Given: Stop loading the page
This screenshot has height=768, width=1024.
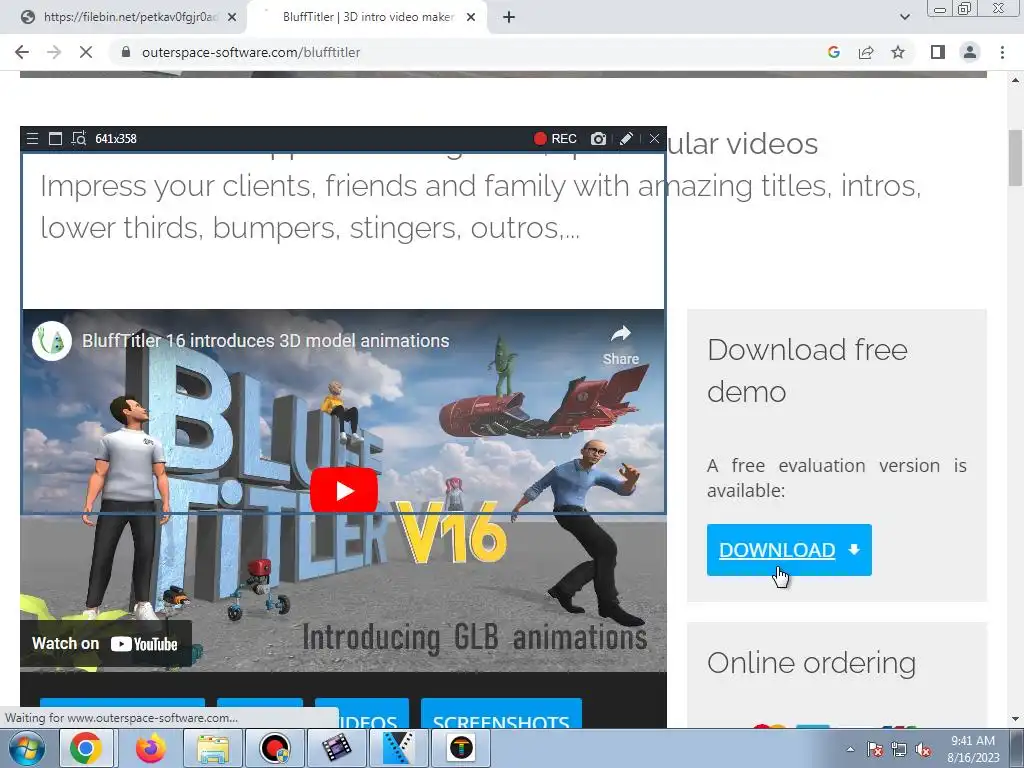Looking at the screenshot, I should [x=86, y=52].
